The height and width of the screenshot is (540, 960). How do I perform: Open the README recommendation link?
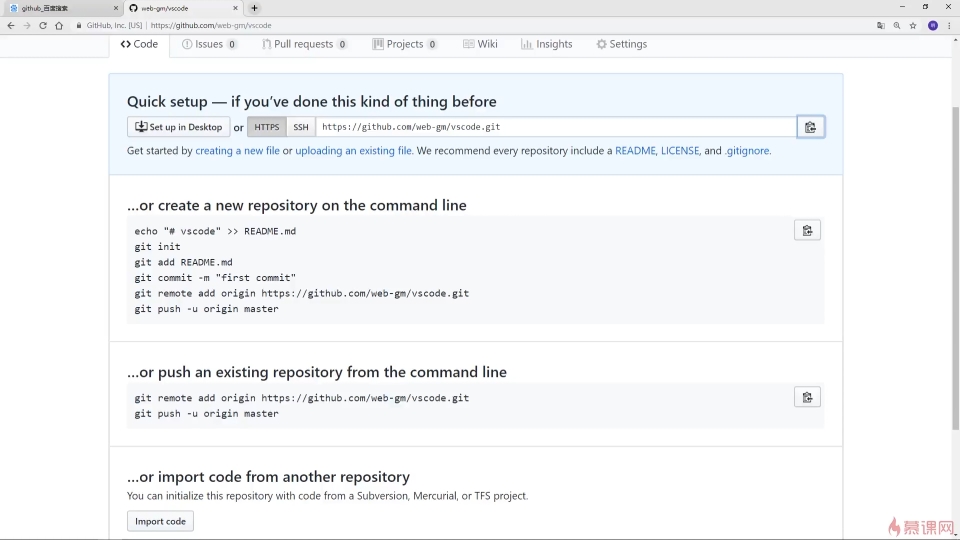point(635,151)
